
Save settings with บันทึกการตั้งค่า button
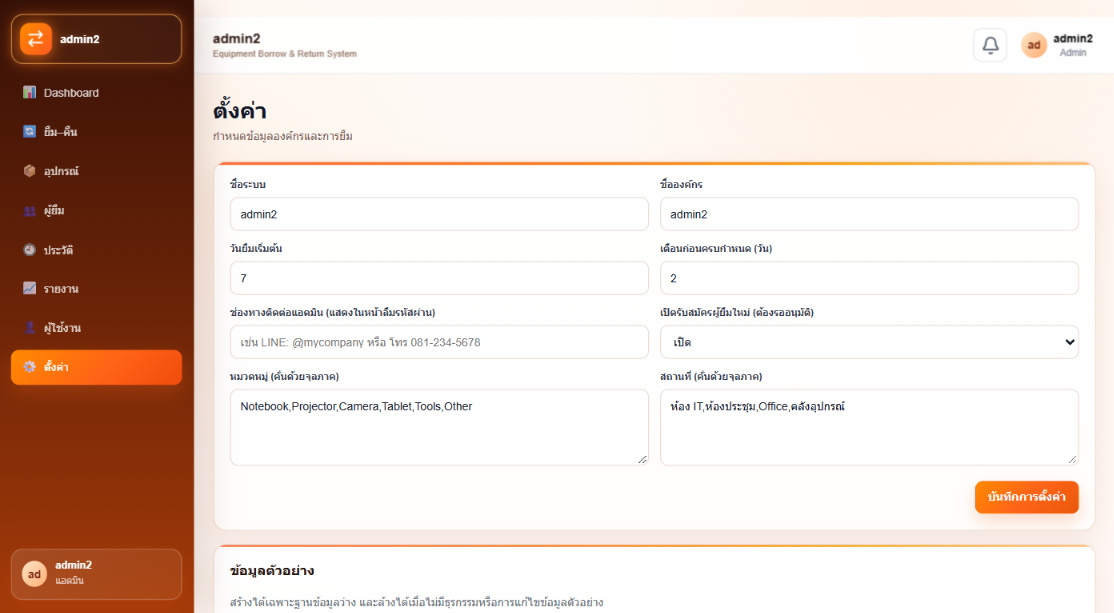pyautogui.click(x=1027, y=497)
